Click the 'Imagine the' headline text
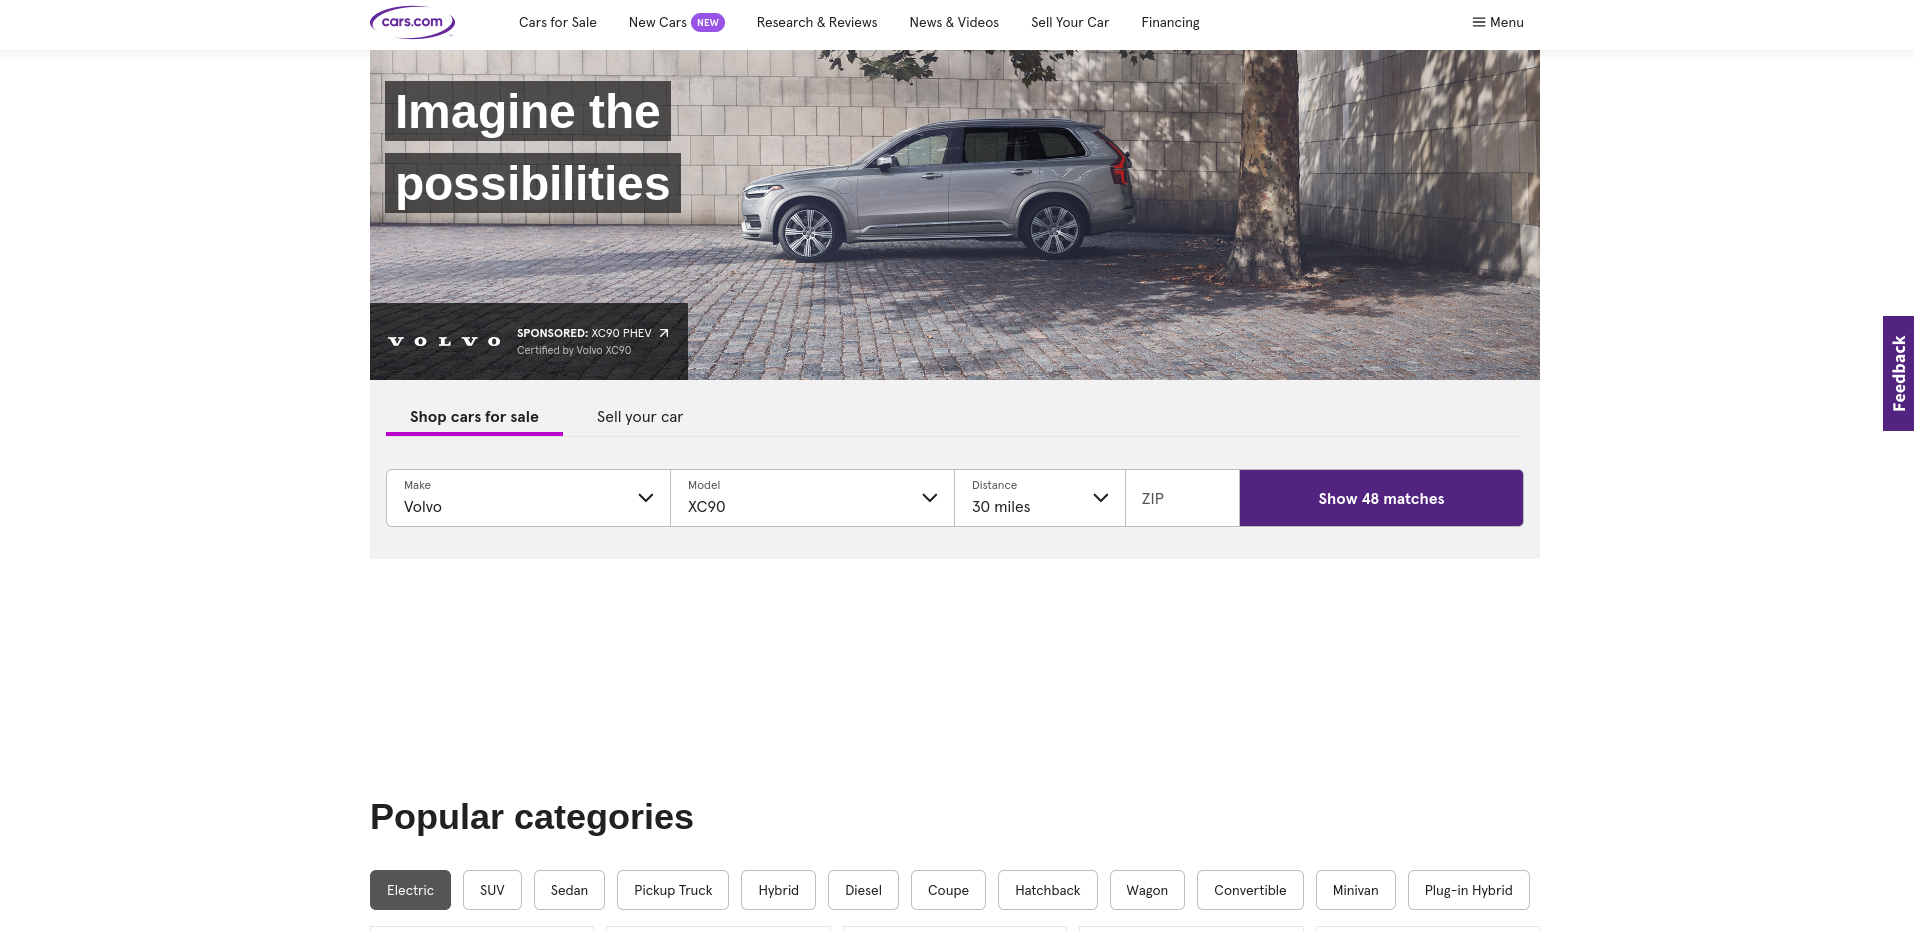The image size is (1914, 931). point(527,111)
